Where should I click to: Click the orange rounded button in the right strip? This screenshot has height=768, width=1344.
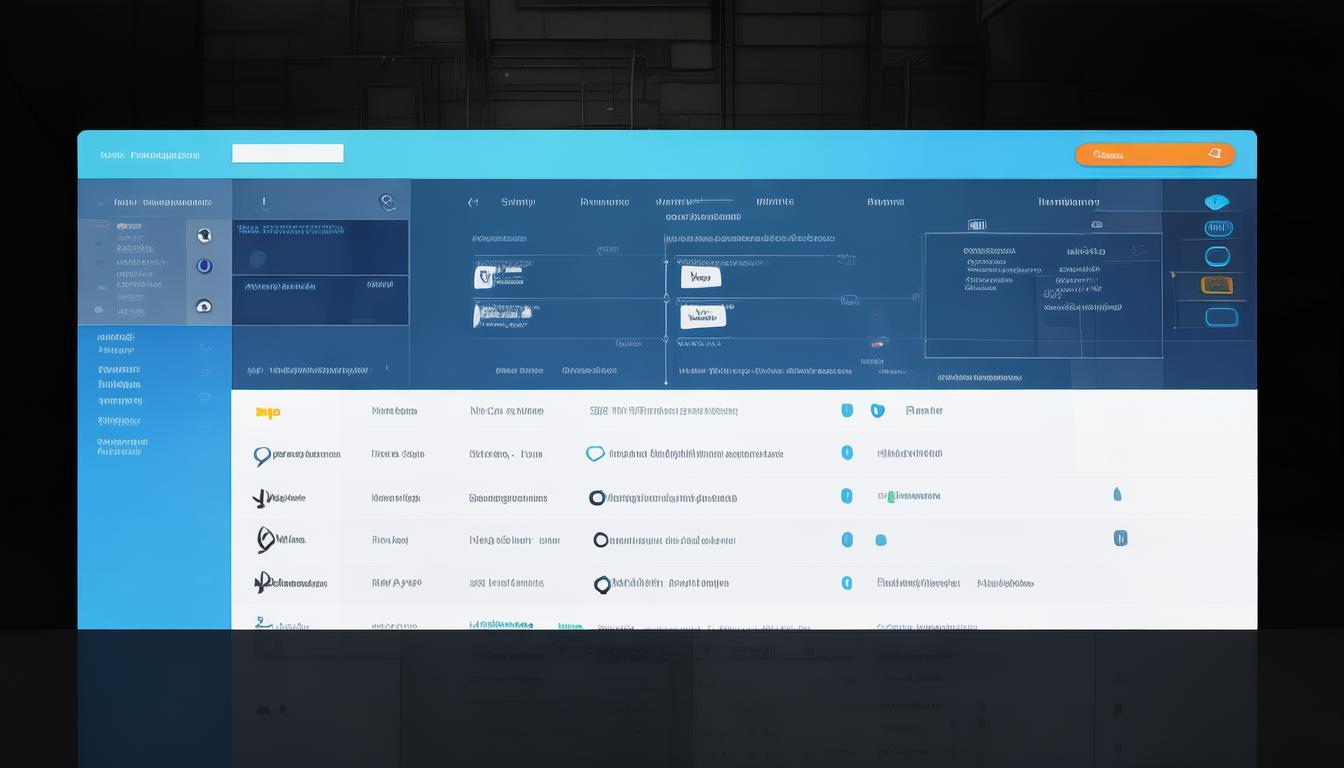[x=1217, y=285]
